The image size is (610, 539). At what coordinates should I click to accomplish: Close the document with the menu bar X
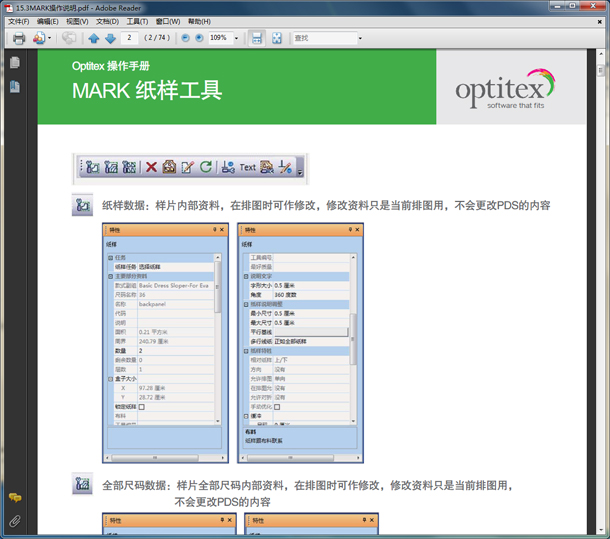[x=599, y=22]
